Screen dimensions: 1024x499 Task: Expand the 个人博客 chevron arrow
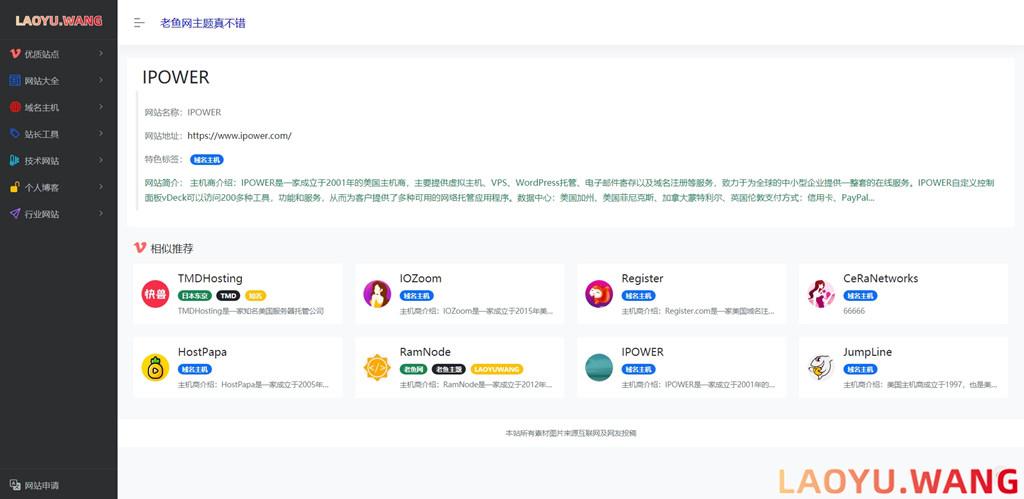[101, 187]
